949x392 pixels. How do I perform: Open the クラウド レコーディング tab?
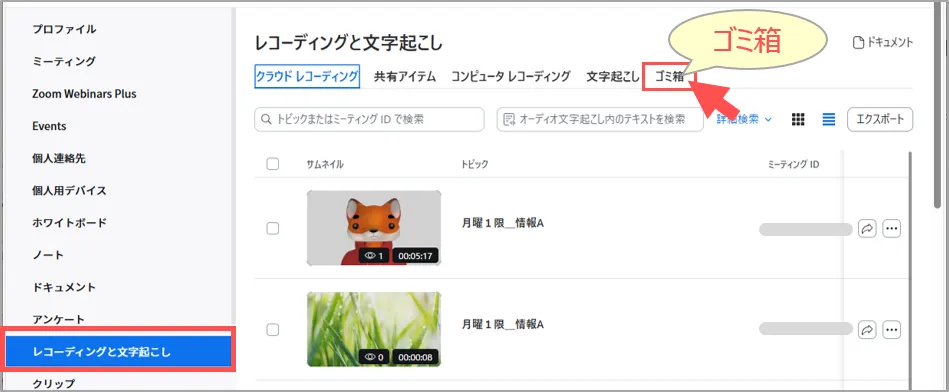pos(307,77)
